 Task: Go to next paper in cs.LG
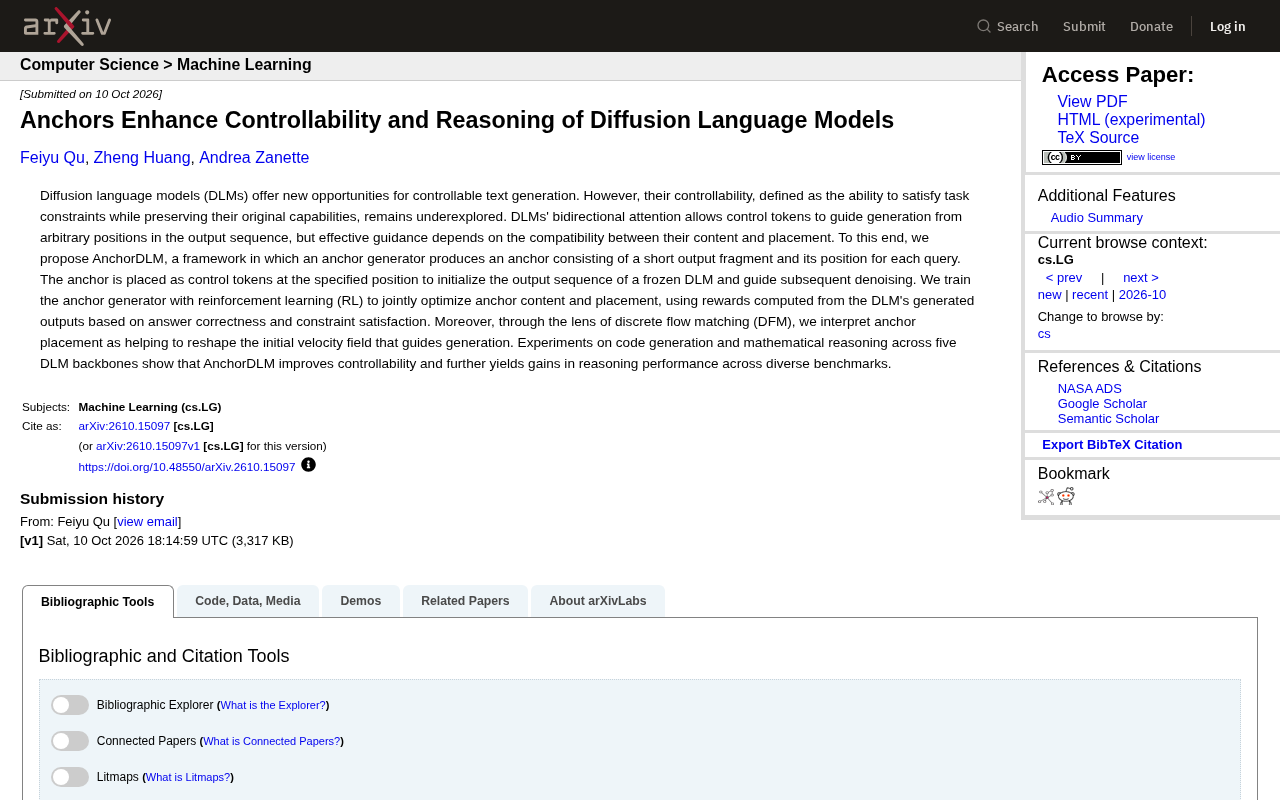point(1141,278)
